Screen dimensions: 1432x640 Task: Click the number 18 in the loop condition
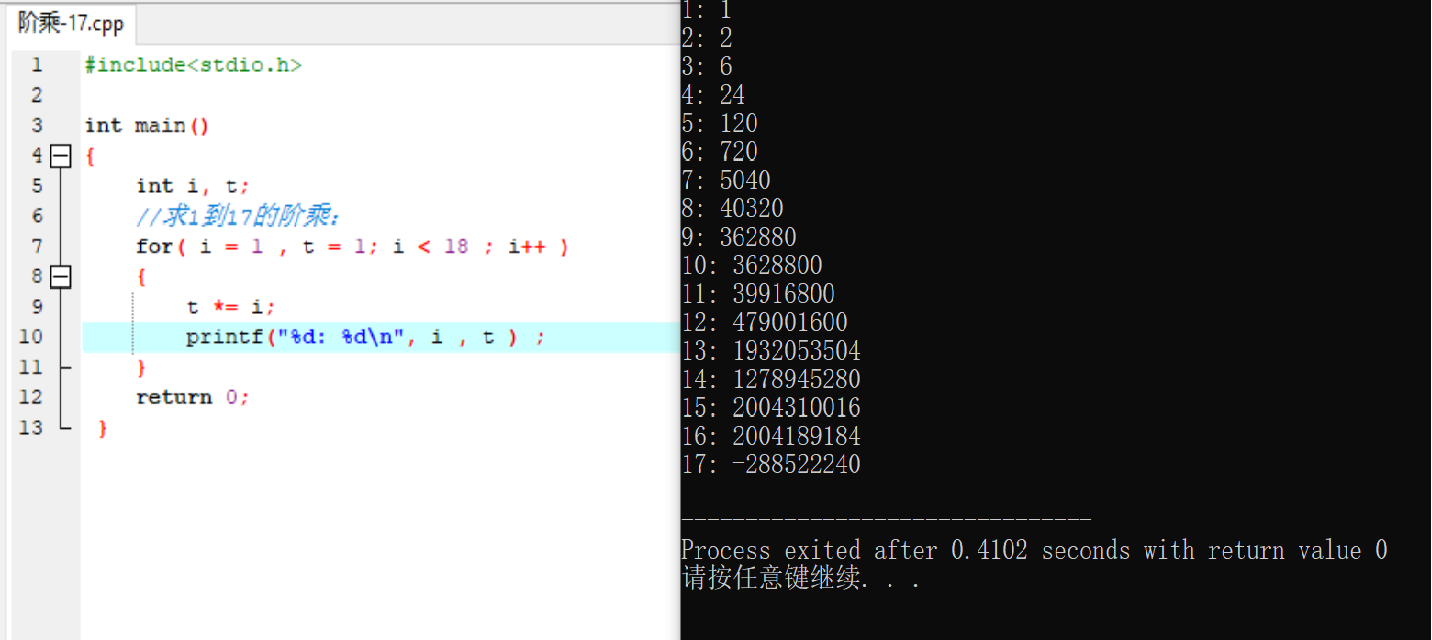(x=456, y=246)
